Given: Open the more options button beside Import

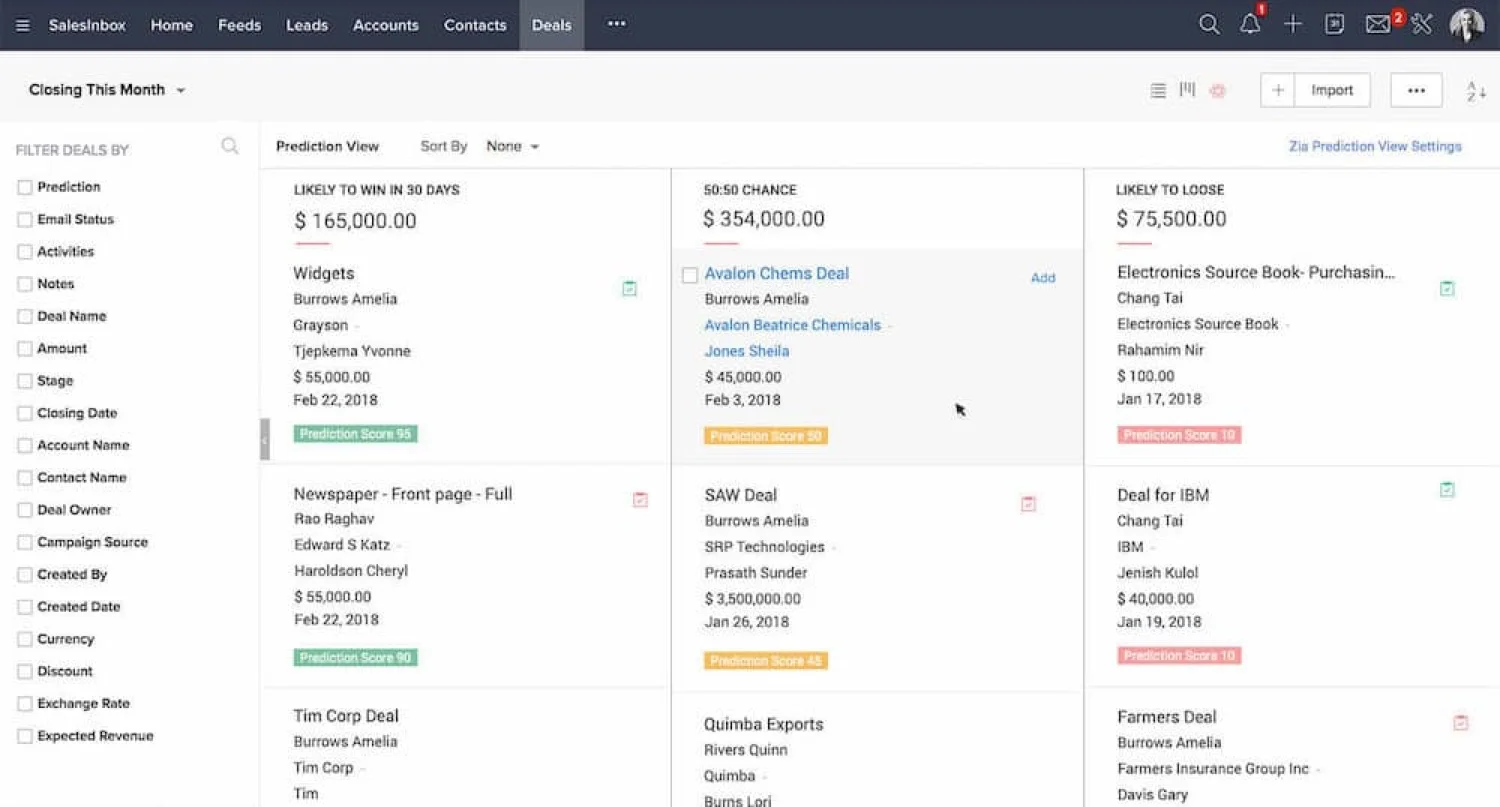Looking at the screenshot, I should coord(1416,90).
